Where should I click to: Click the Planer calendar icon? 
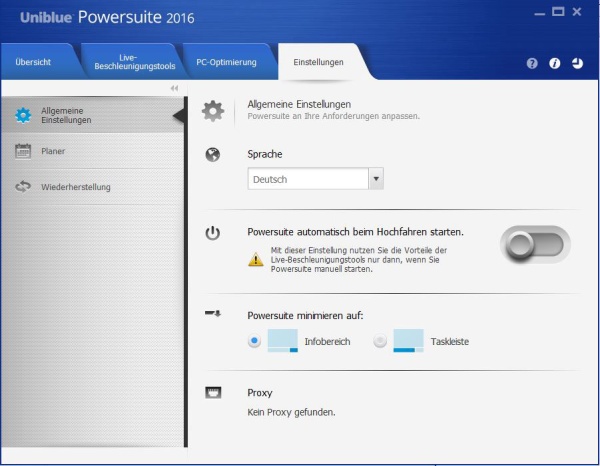[23, 151]
